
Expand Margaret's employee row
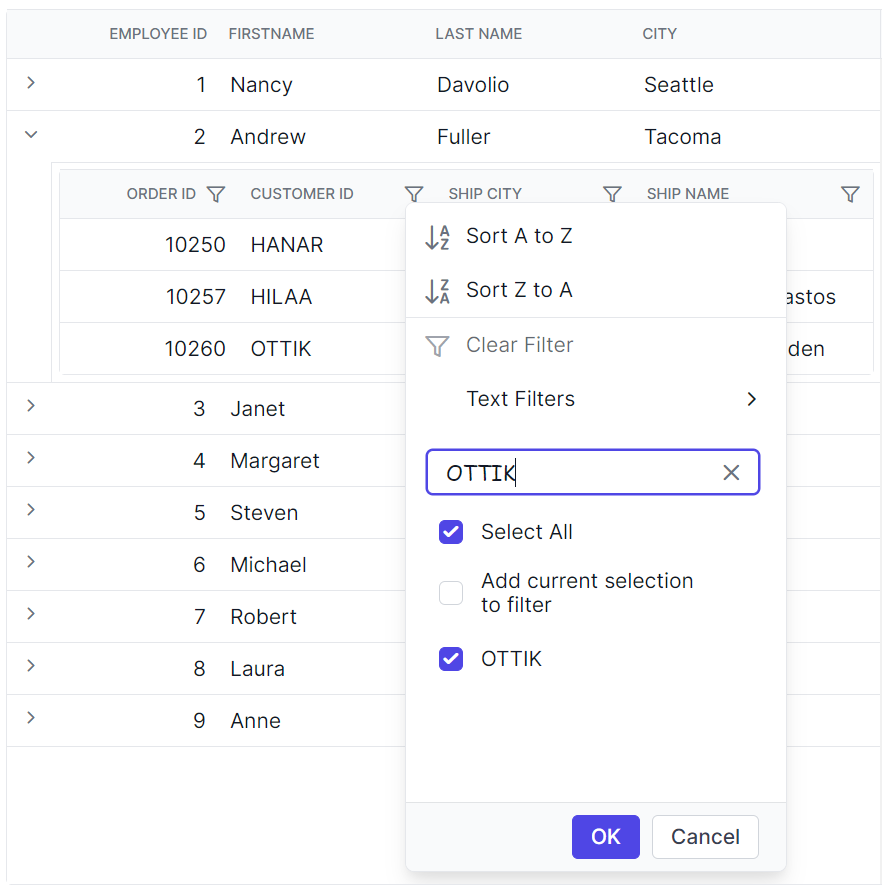point(31,458)
